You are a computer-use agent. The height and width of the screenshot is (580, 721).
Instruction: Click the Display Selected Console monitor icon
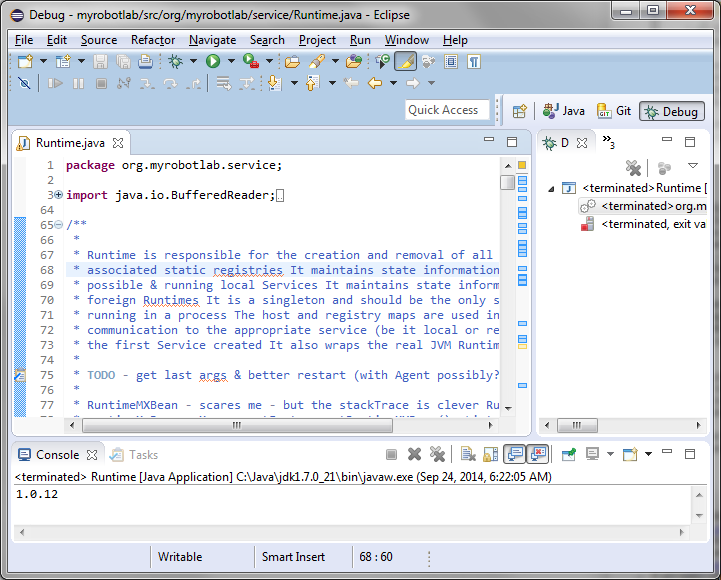[x=592, y=454]
